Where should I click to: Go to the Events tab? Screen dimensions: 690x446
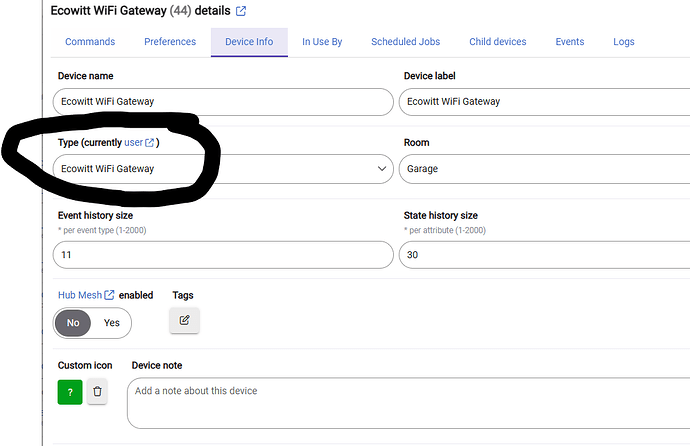point(570,42)
